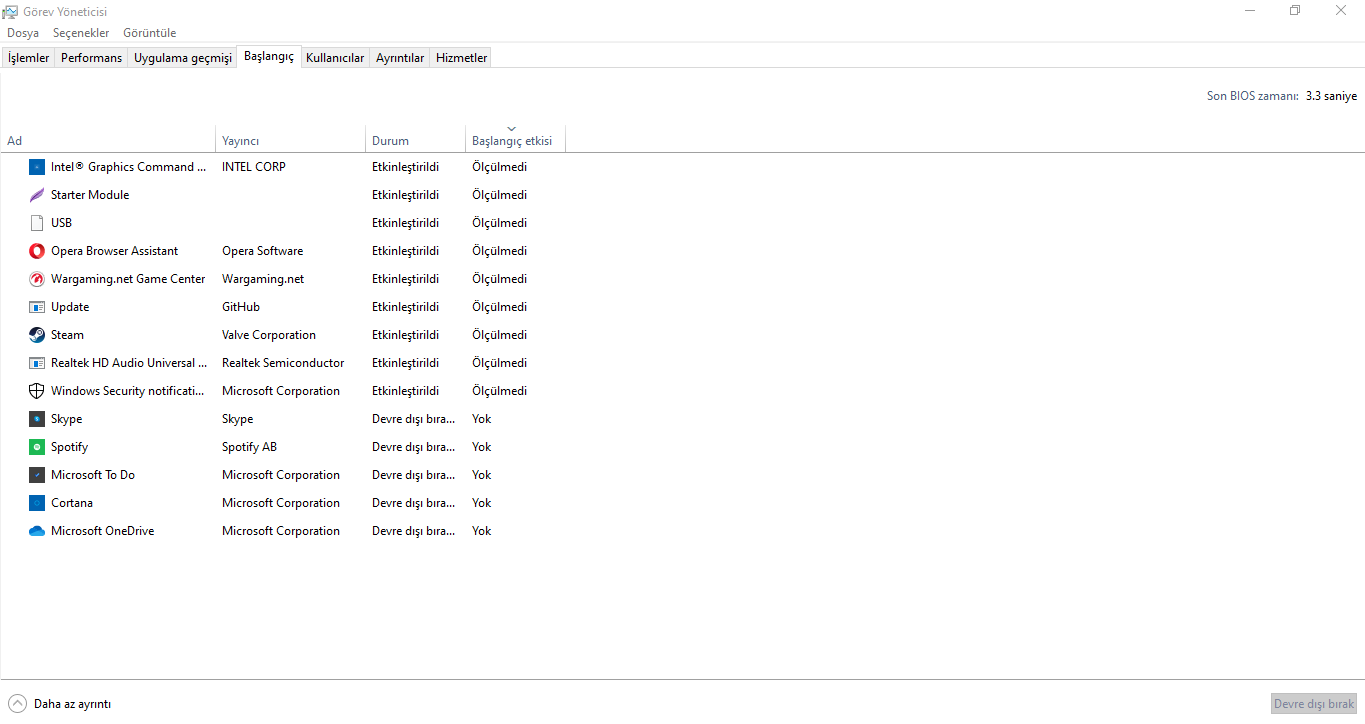Click the Spotify AB publisher cell
The height and width of the screenshot is (724, 1365).
tap(250, 447)
